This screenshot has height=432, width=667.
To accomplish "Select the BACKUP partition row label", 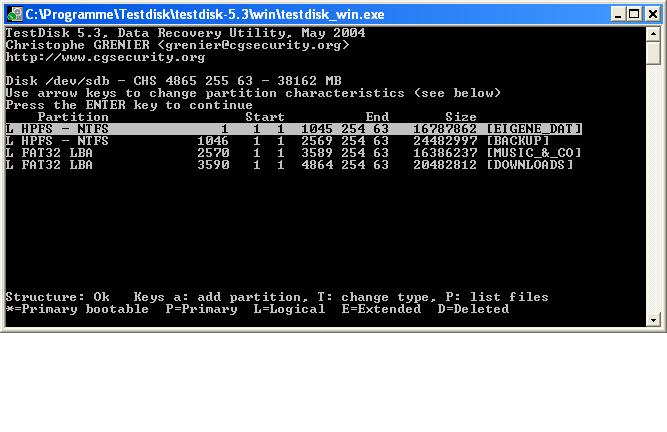I will click(x=518, y=141).
